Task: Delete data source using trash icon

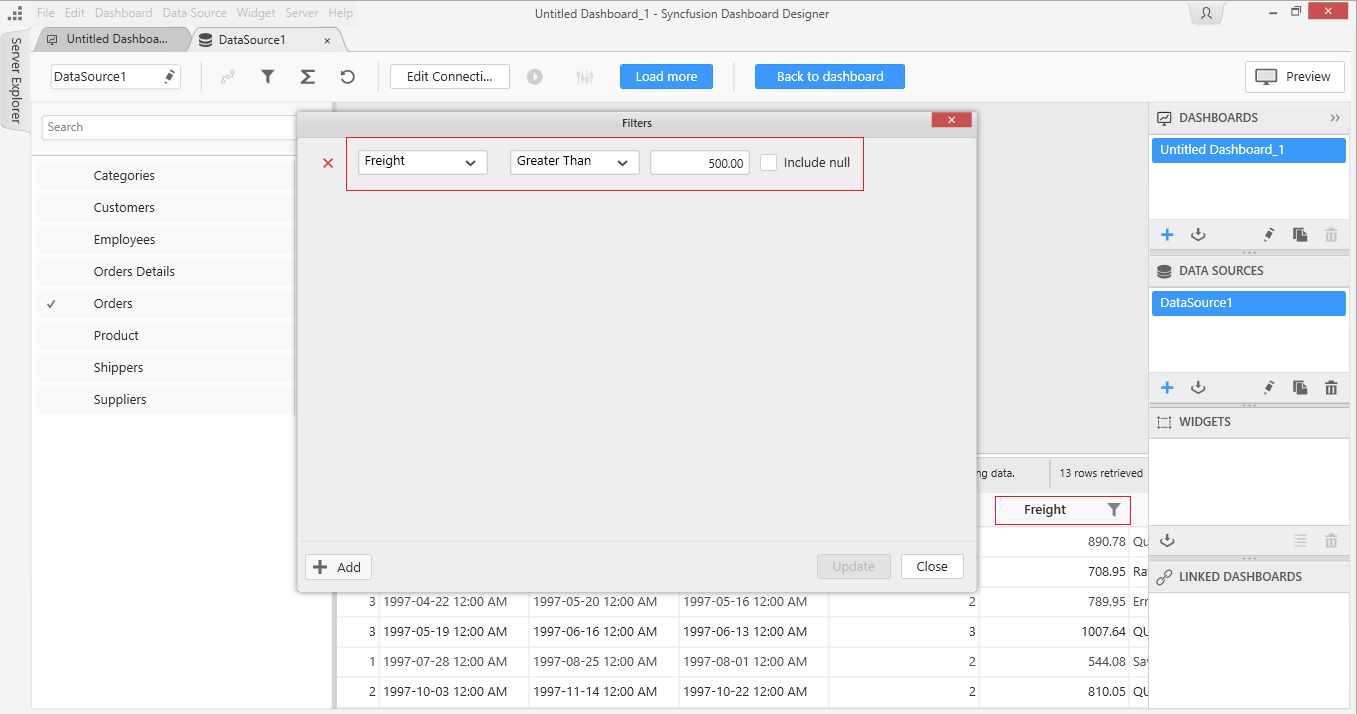Action: 1331,388
